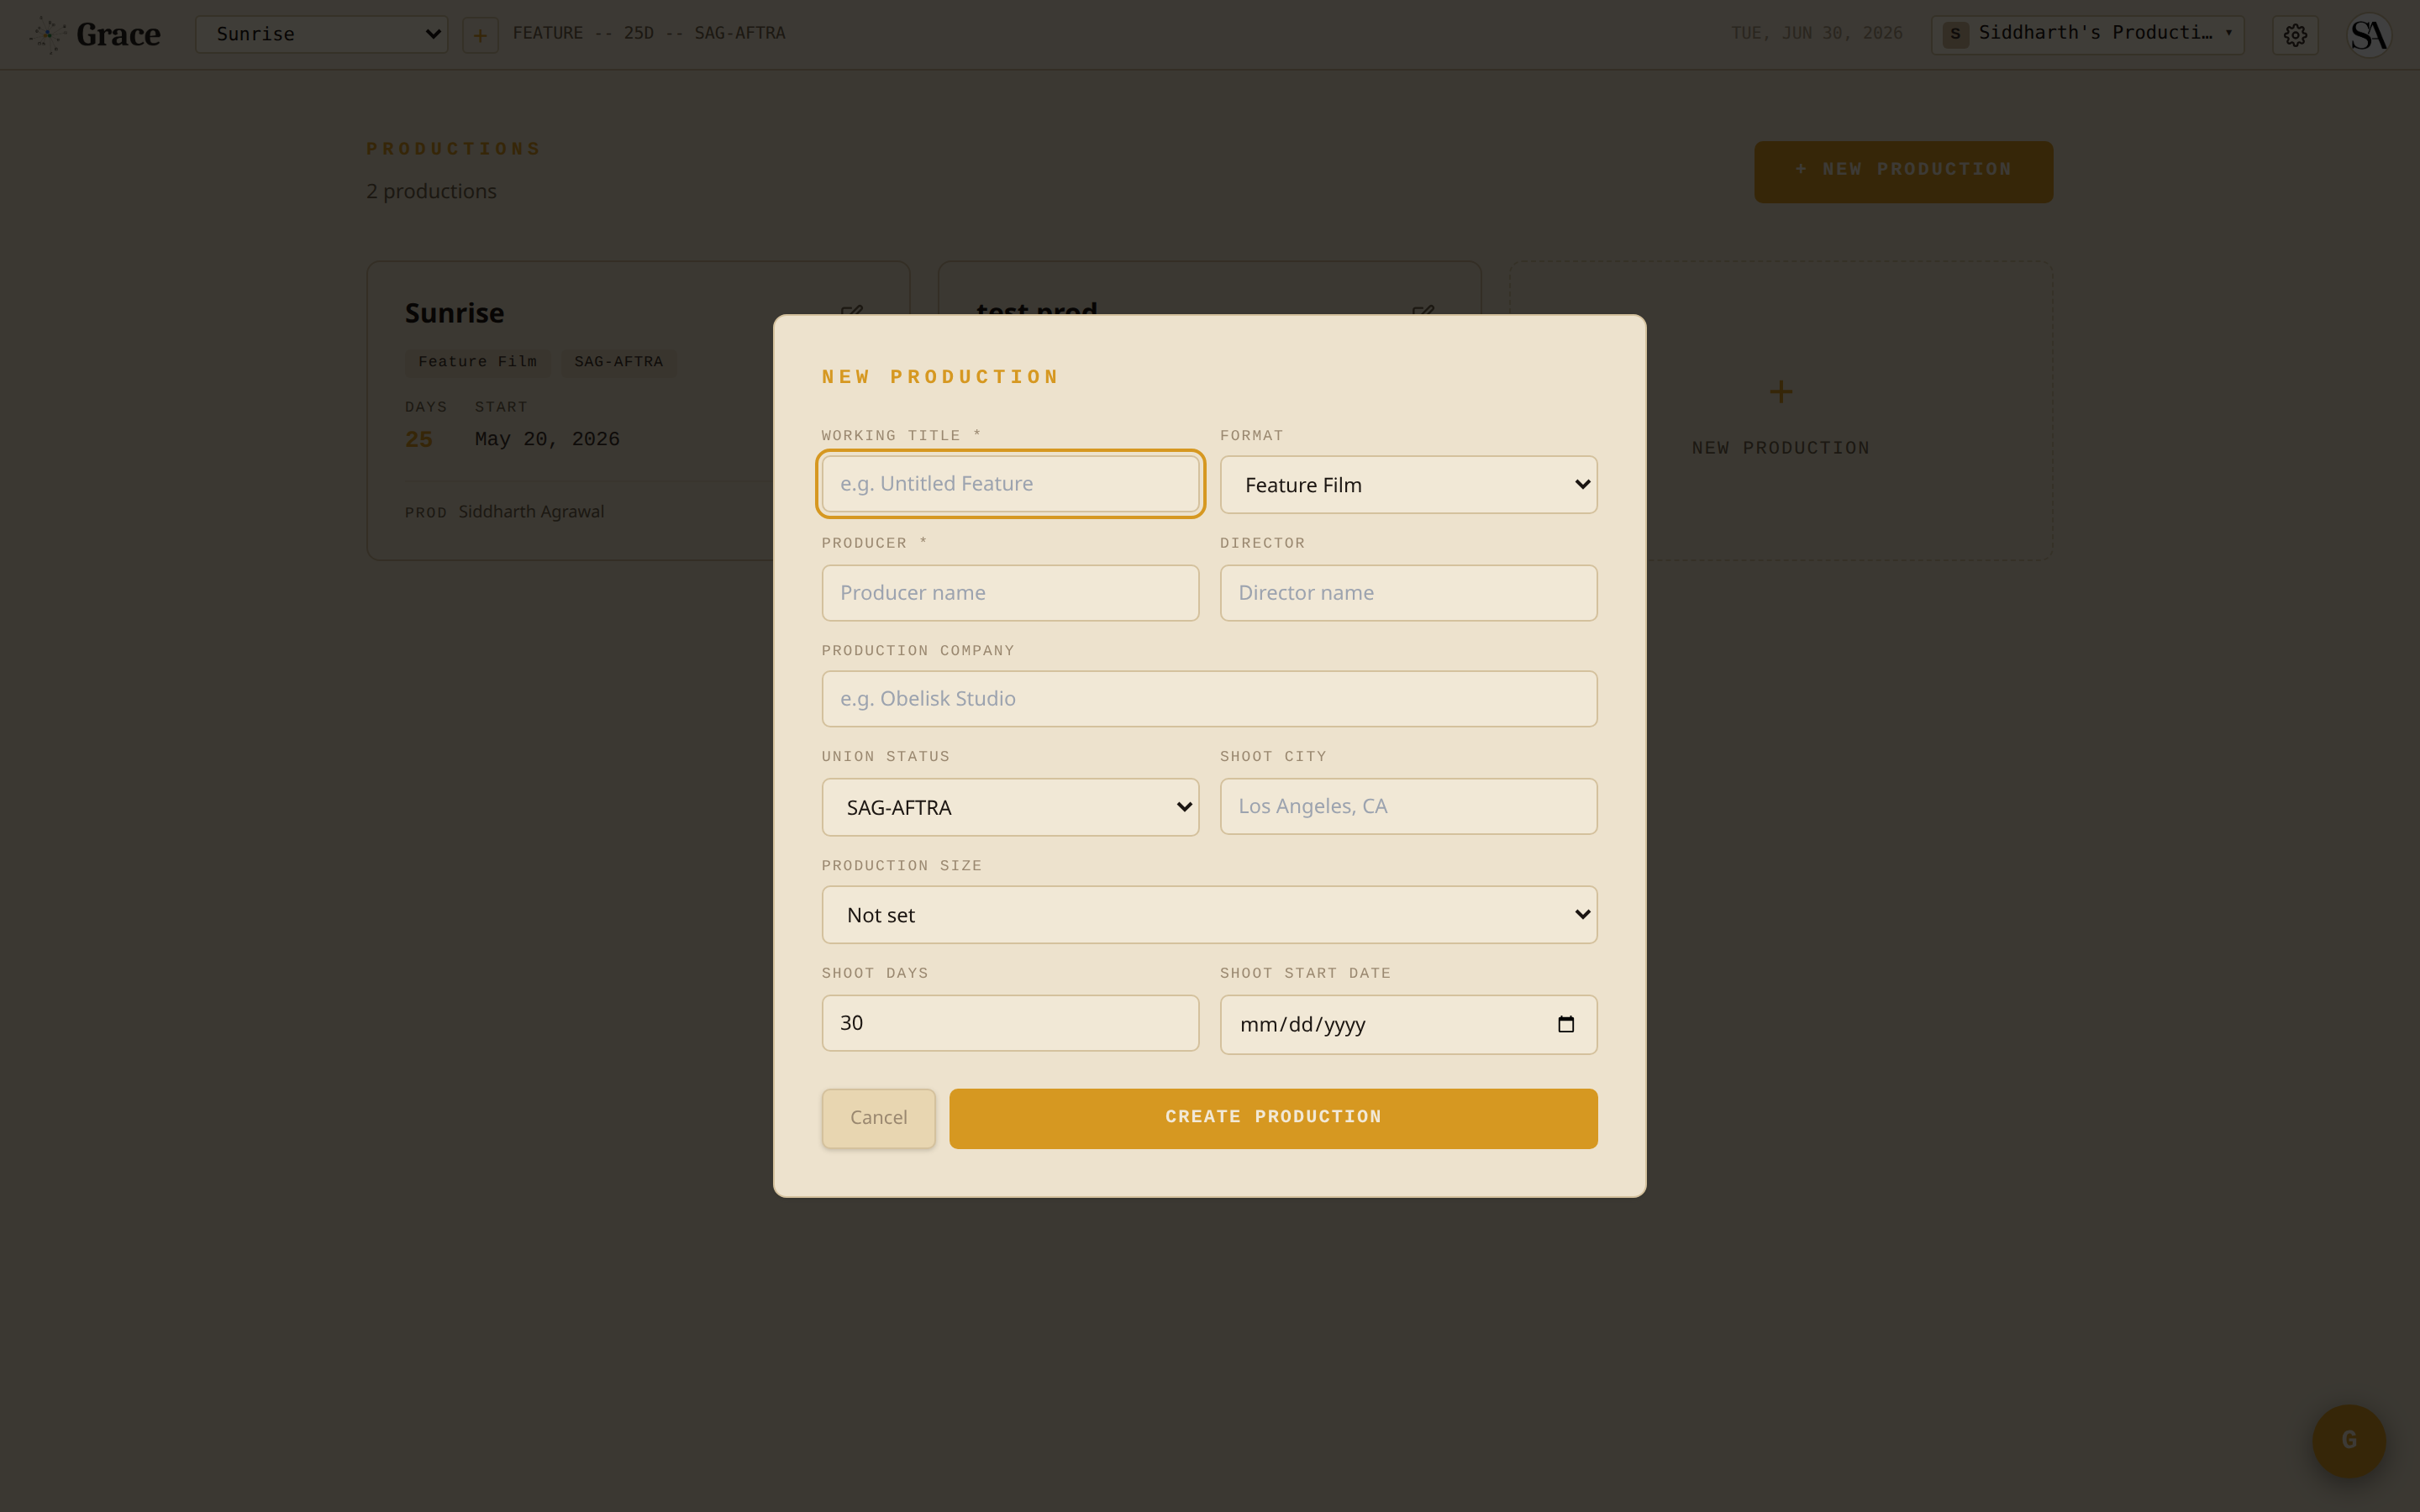This screenshot has width=2420, height=1512.
Task: Click the NEW PRODUCTION tile label
Action: pyautogui.click(x=1780, y=448)
